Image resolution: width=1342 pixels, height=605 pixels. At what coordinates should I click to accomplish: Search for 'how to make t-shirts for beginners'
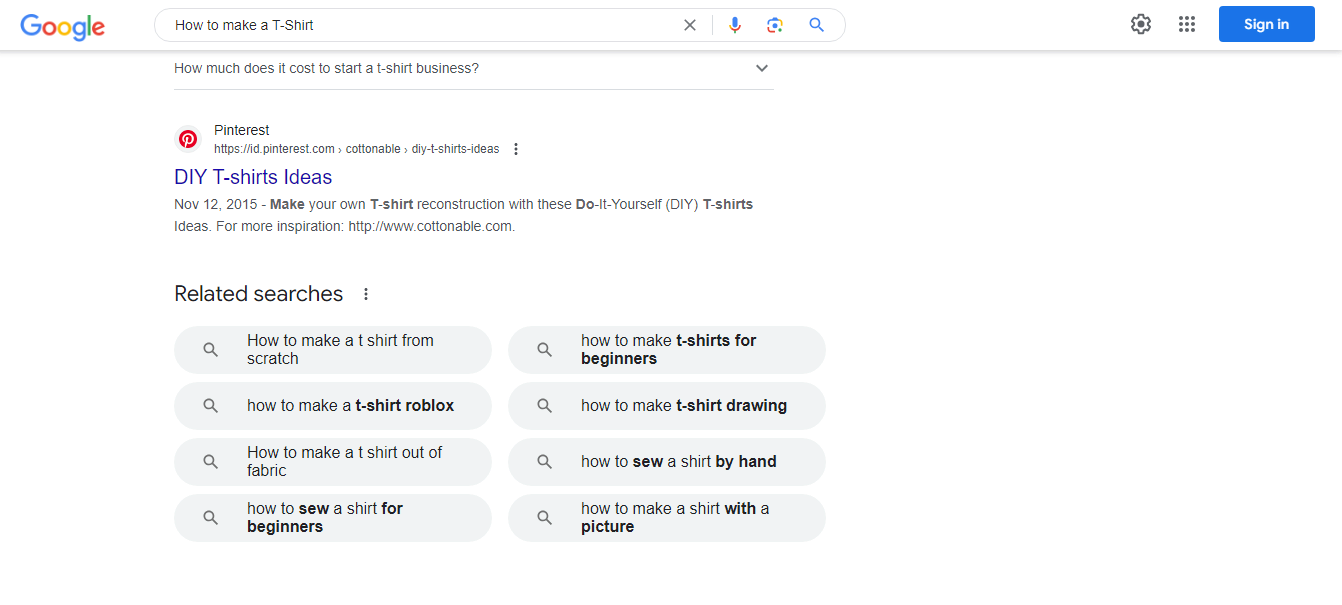667,349
